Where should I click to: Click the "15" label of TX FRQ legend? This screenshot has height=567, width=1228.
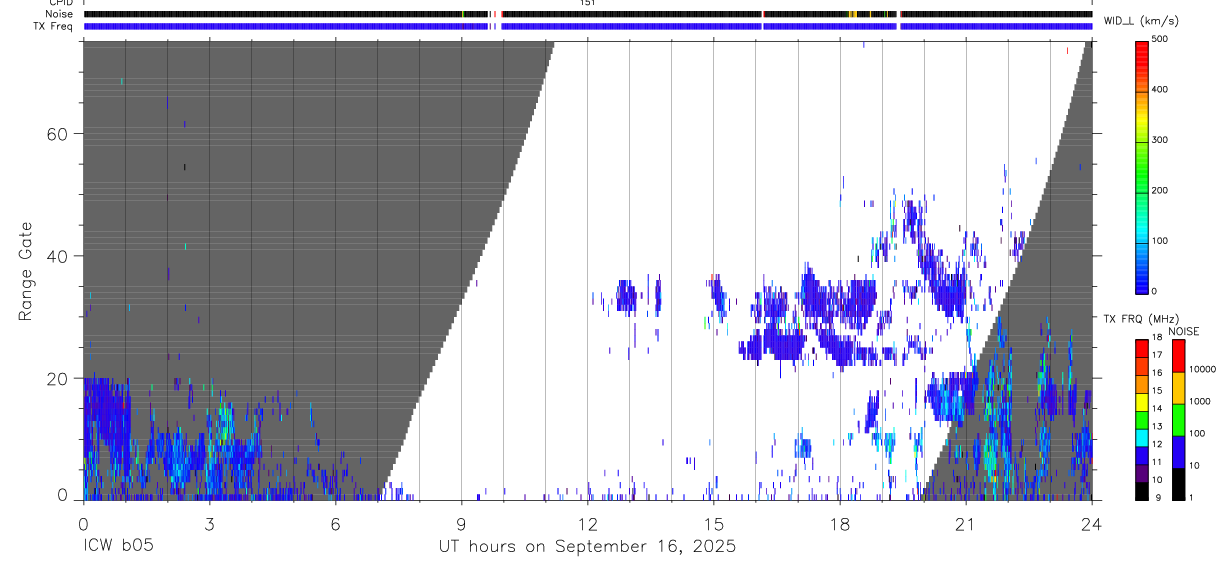point(1156,391)
